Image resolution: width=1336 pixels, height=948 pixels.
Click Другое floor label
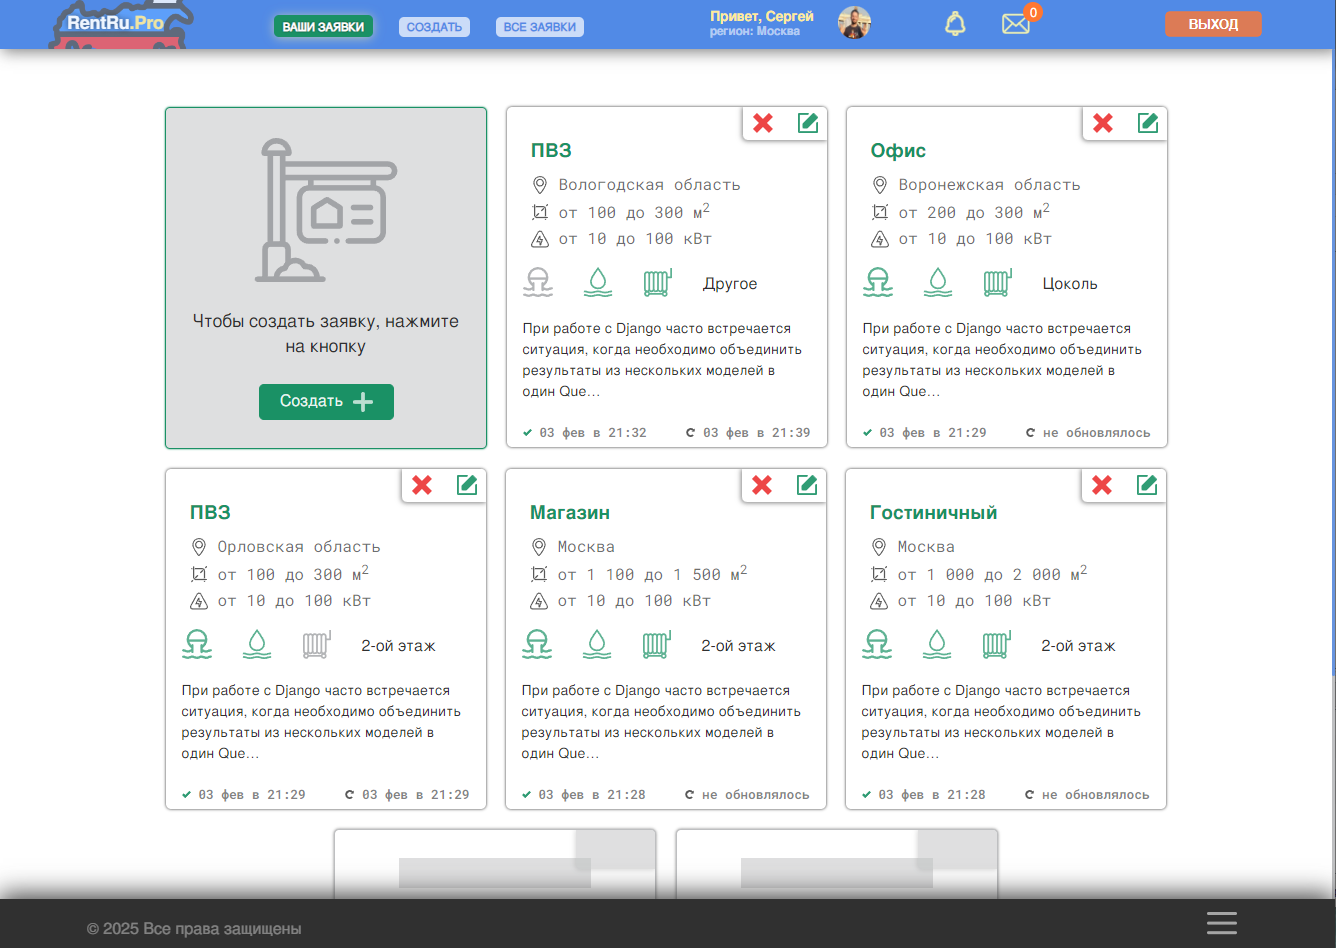(x=730, y=284)
